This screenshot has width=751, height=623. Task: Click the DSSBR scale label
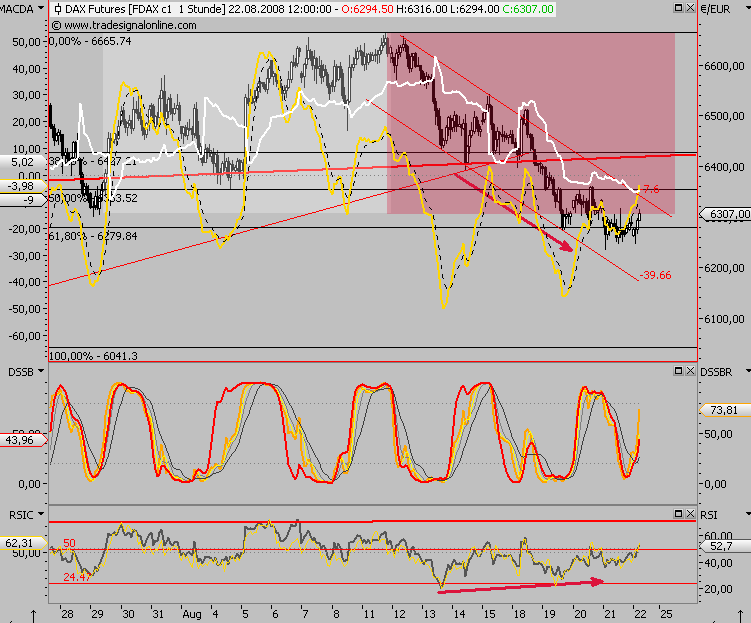point(716,372)
